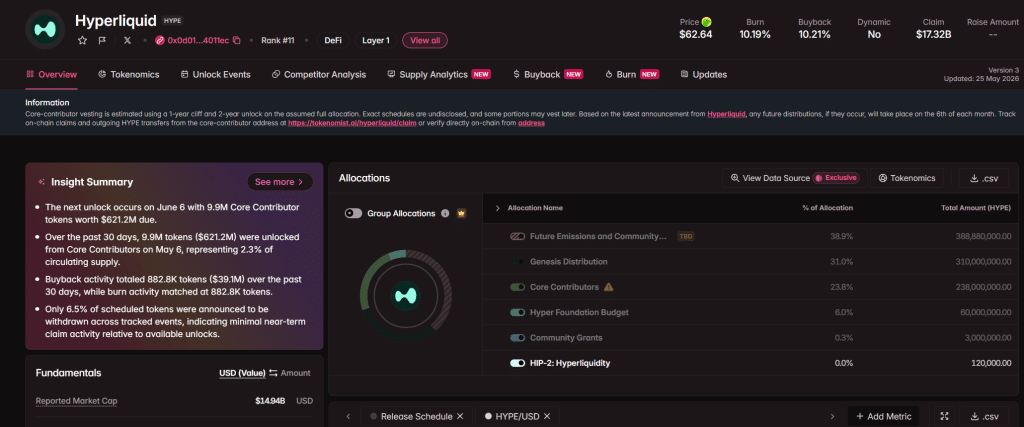Image resolution: width=1024 pixels, height=427 pixels.
Task: Toggle Future Emissions and Community allocation visibility
Action: pos(517,236)
